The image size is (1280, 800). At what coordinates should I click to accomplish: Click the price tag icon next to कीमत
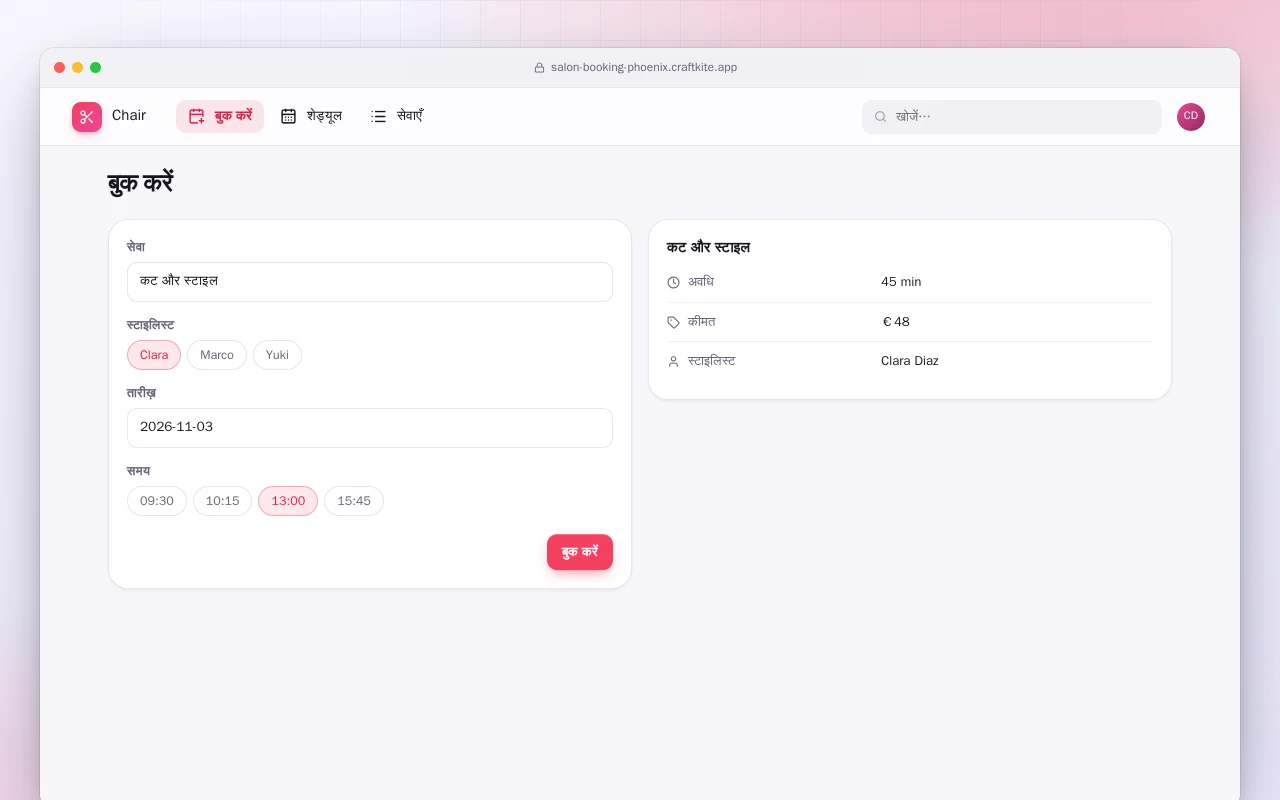click(x=673, y=322)
